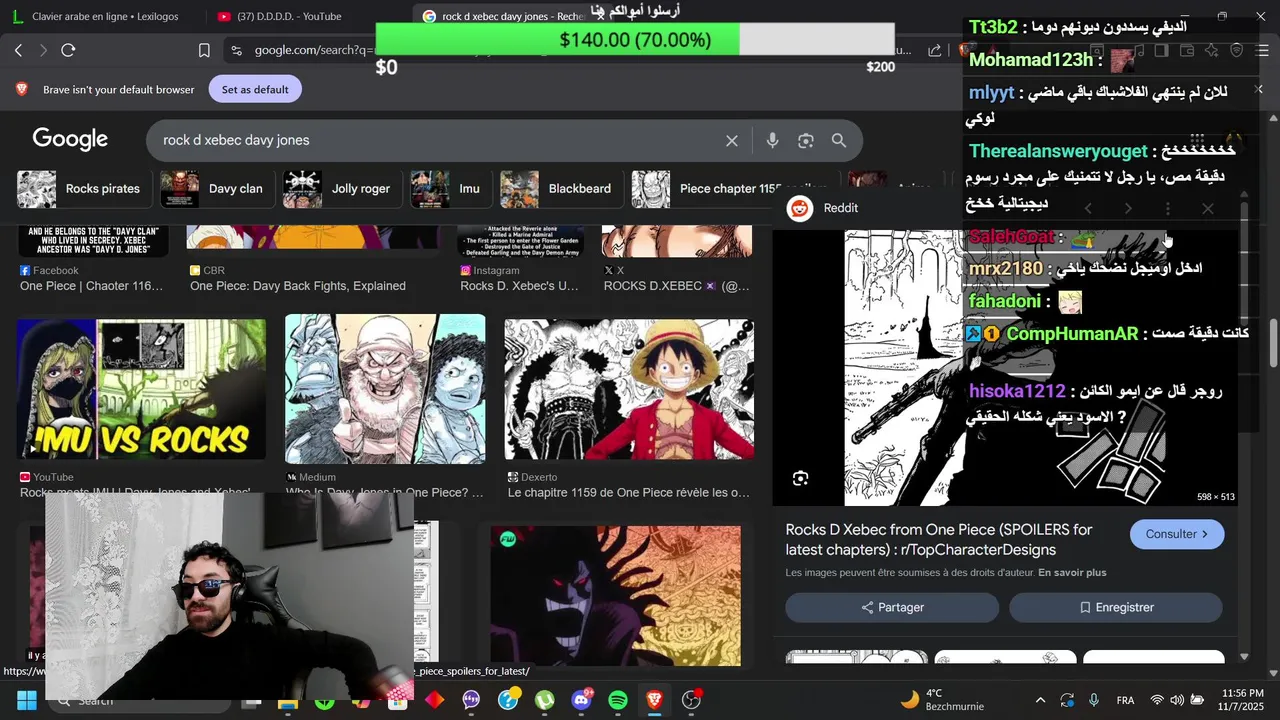Expand the system tray hidden icons chevron
The image size is (1280, 720).
[1040, 700]
